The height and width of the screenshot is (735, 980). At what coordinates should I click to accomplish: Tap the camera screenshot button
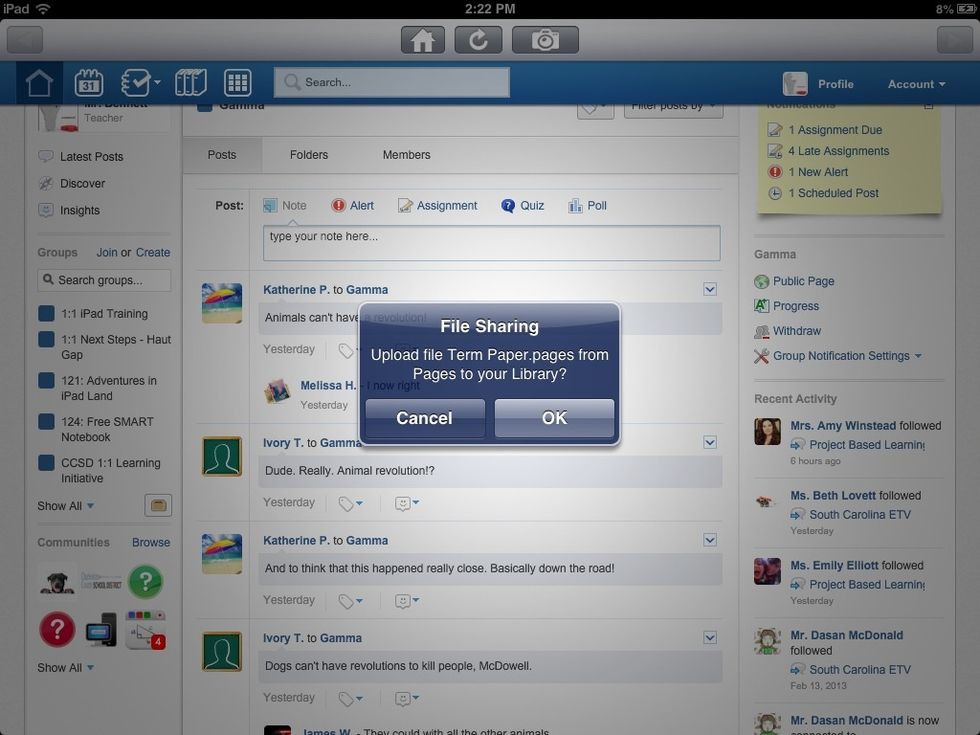coord(545,40)
